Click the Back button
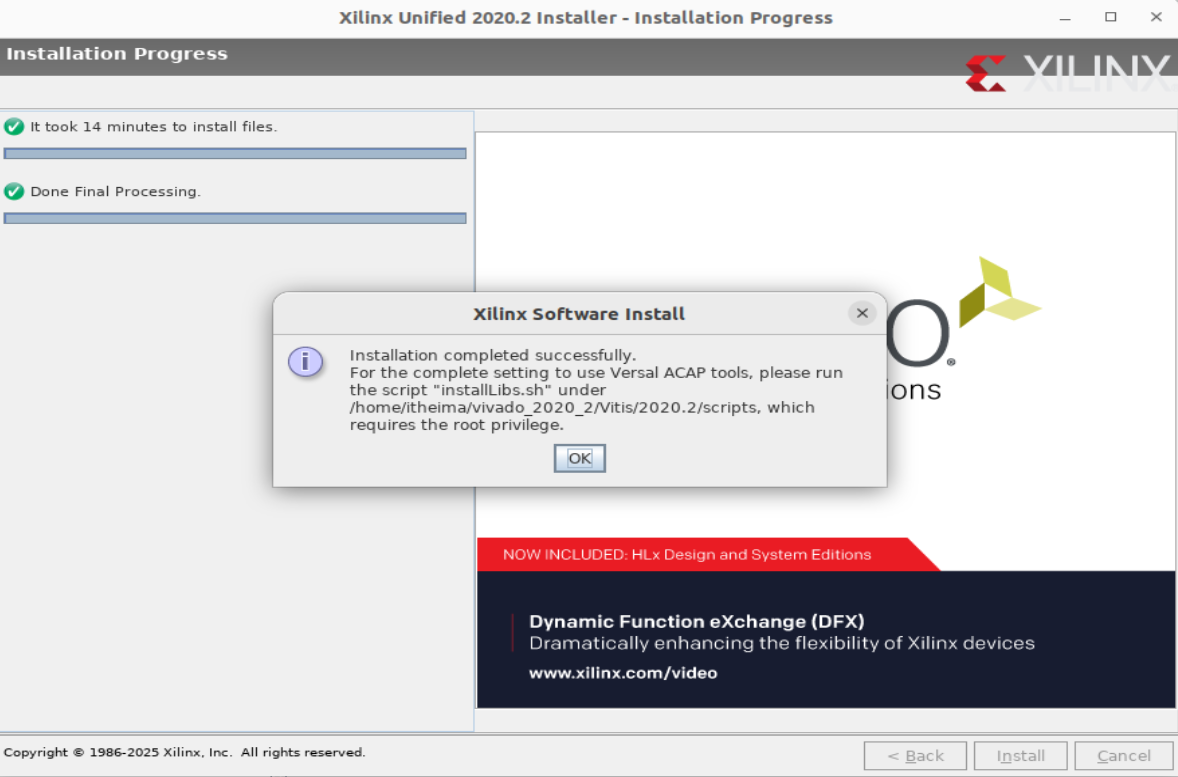 (x=915, y=755)
